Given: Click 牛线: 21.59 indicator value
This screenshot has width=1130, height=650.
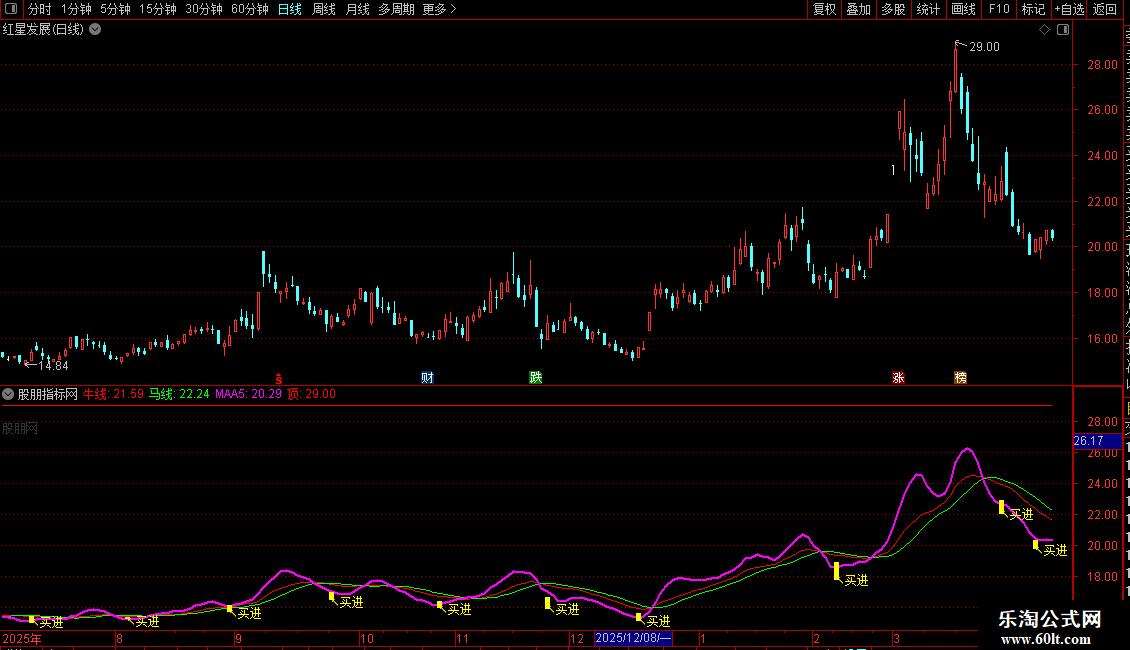Looking at the screenshot, I should 113,394.
